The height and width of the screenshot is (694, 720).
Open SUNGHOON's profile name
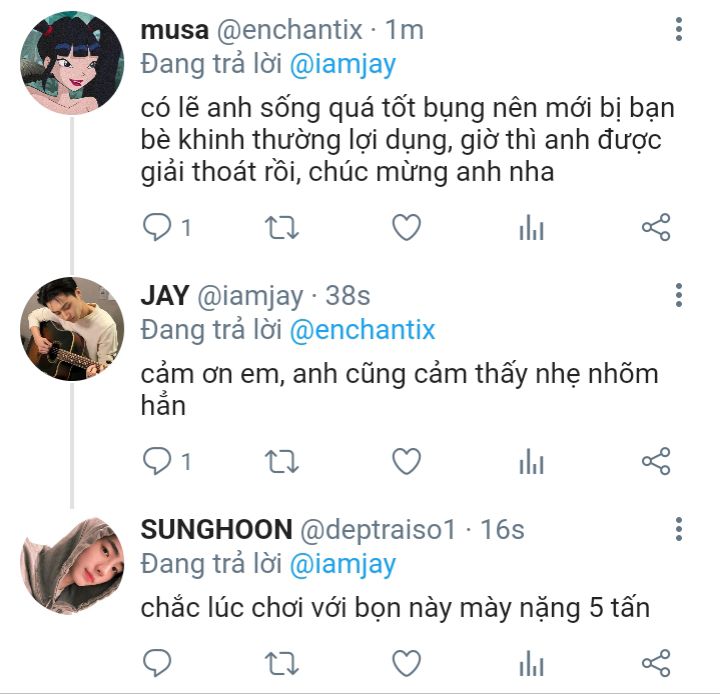tap(216, 529)
